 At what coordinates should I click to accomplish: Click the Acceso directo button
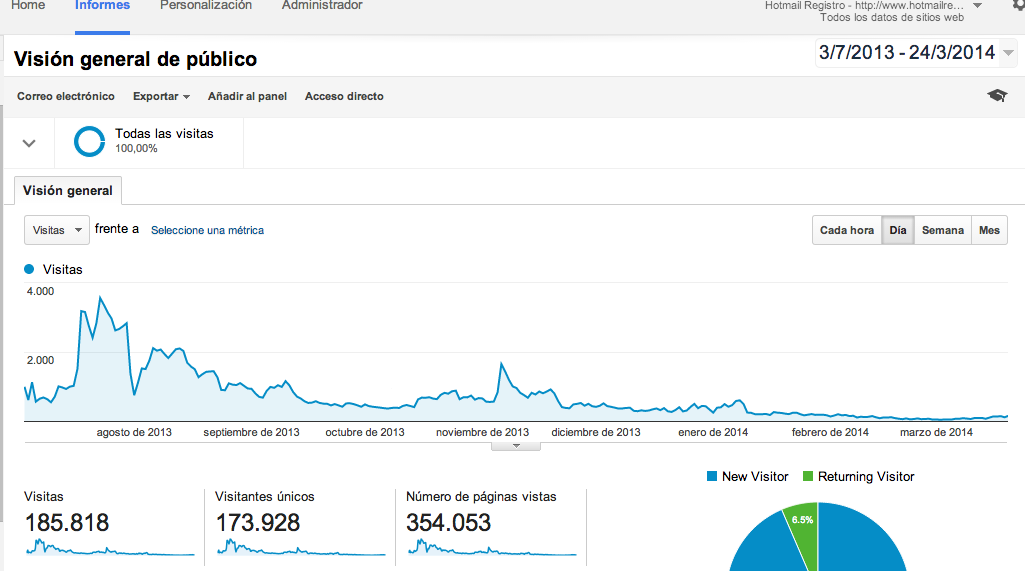pyautogui.click(x=344, y=96)
